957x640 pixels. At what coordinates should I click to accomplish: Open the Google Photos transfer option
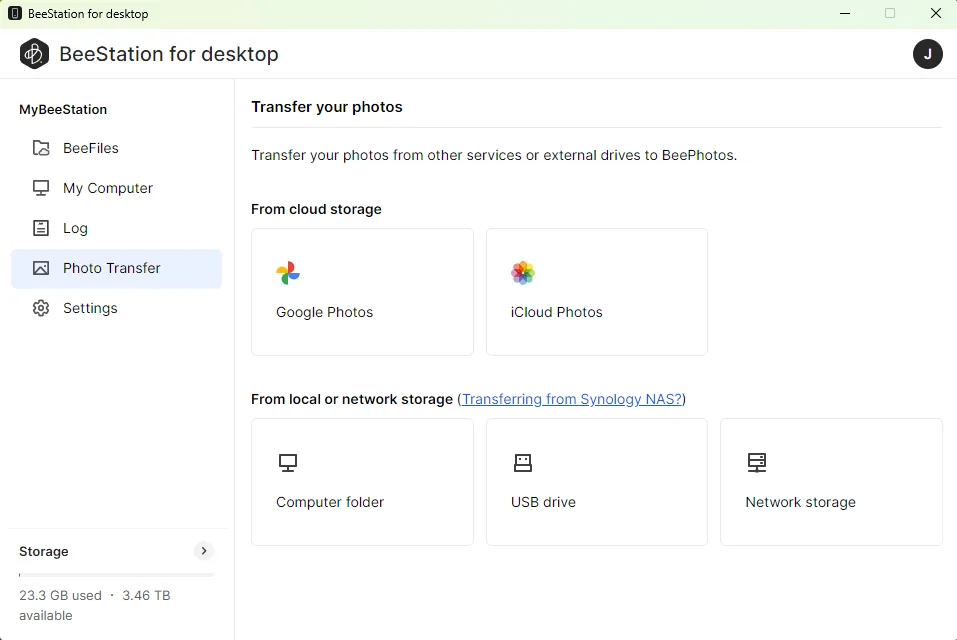pos(362,291)
